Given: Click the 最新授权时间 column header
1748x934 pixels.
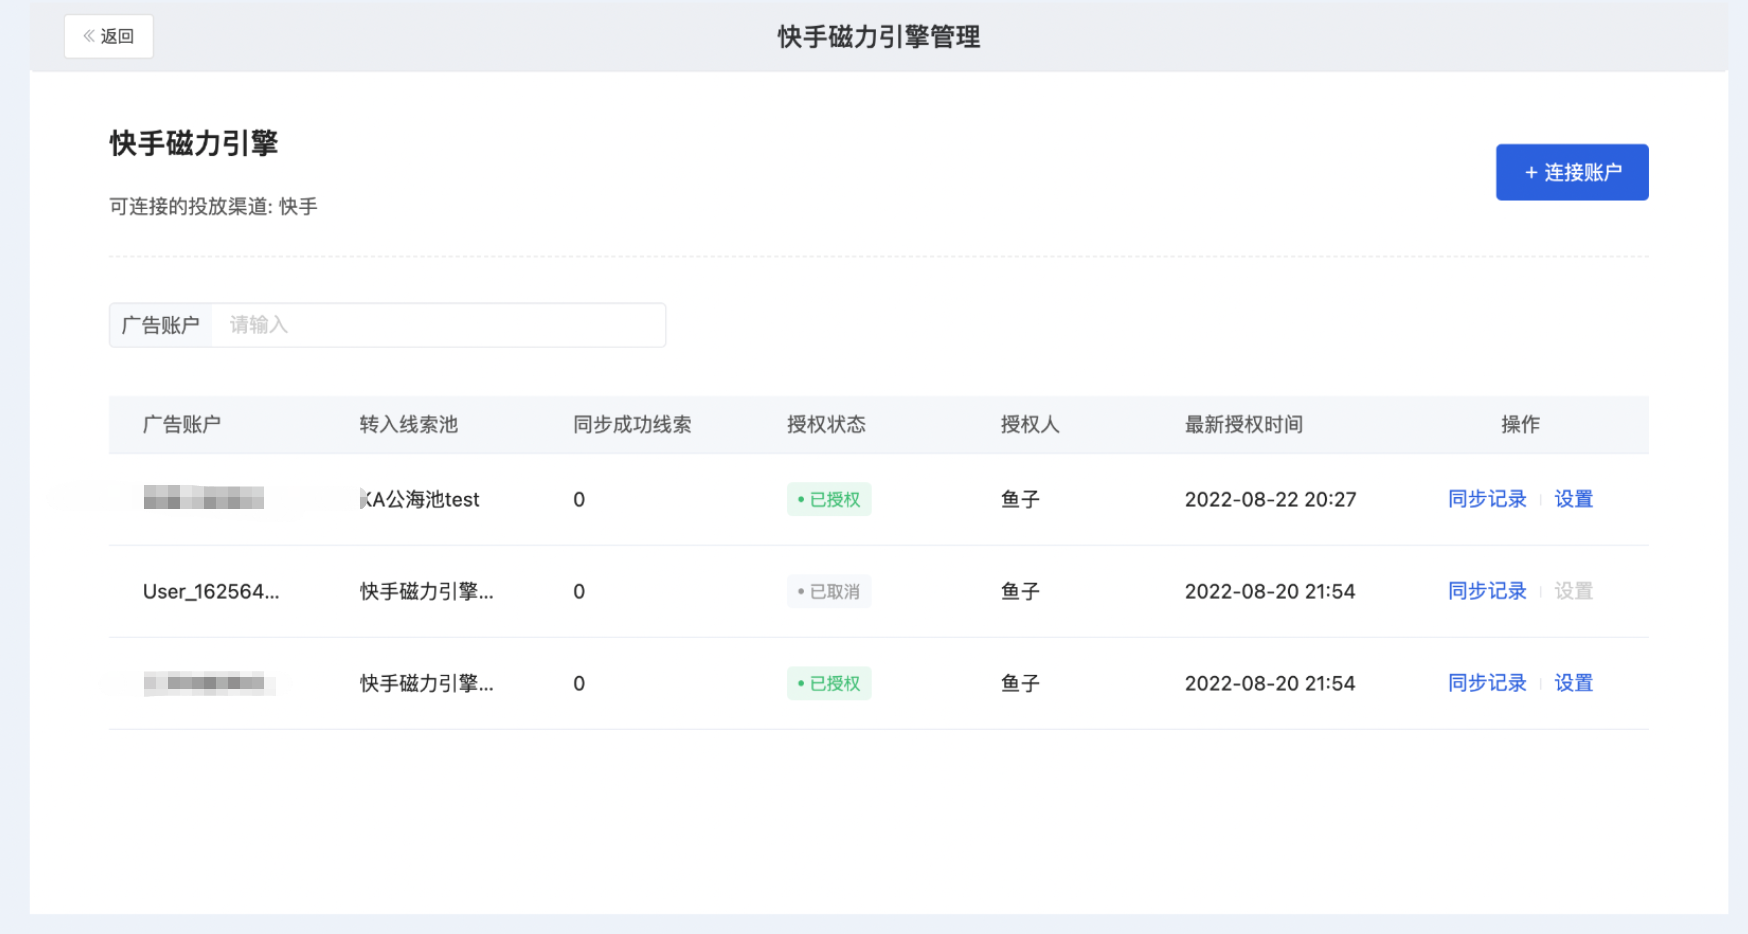Looking at the screenshot, I should [1244, 424].
